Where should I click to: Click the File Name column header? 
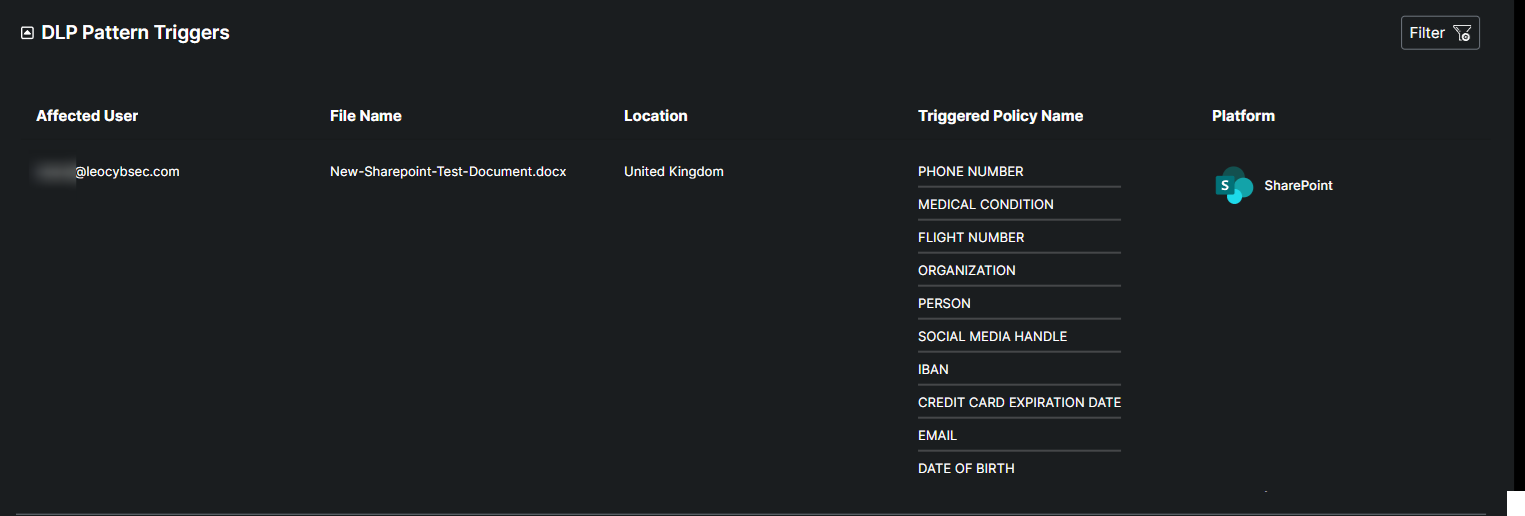click(365, 116)
